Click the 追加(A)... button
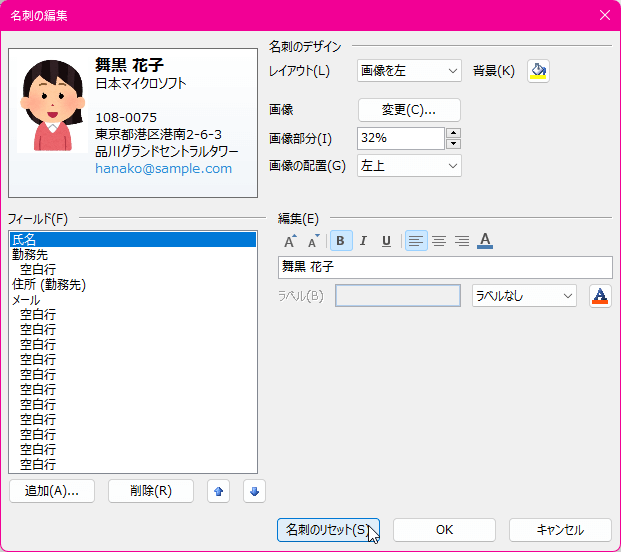 pyautogui.click(x=52, y=491)
